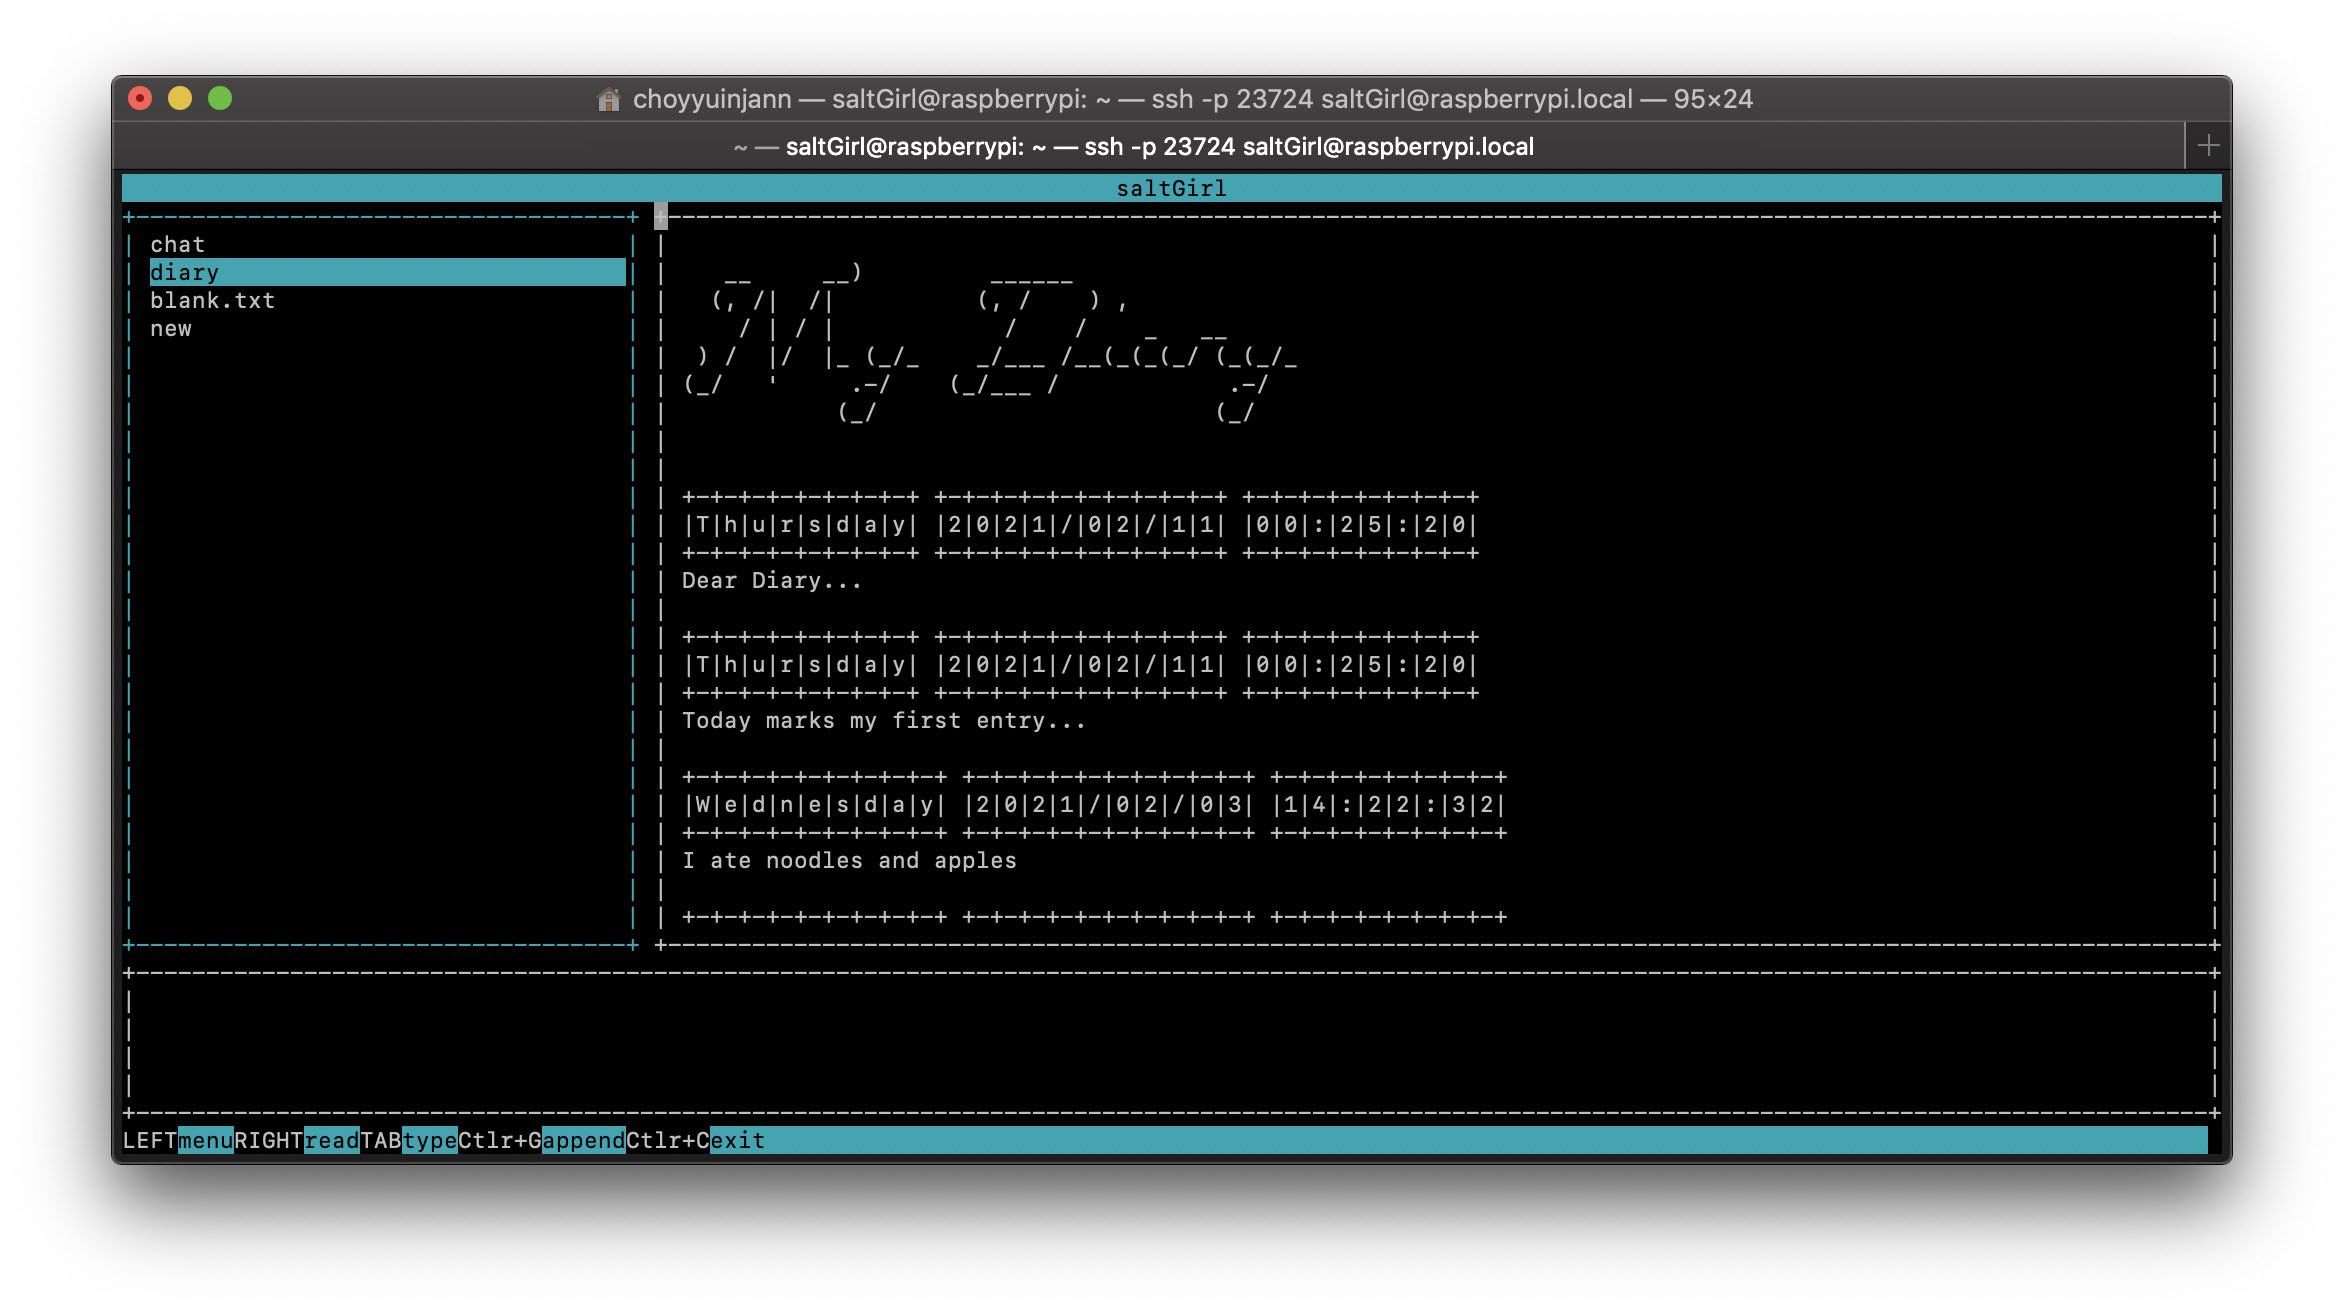This screenshot has width=2344, height=1312.
Task: Click the saltGirl header bar title
Action: (x=1171, y=188)
